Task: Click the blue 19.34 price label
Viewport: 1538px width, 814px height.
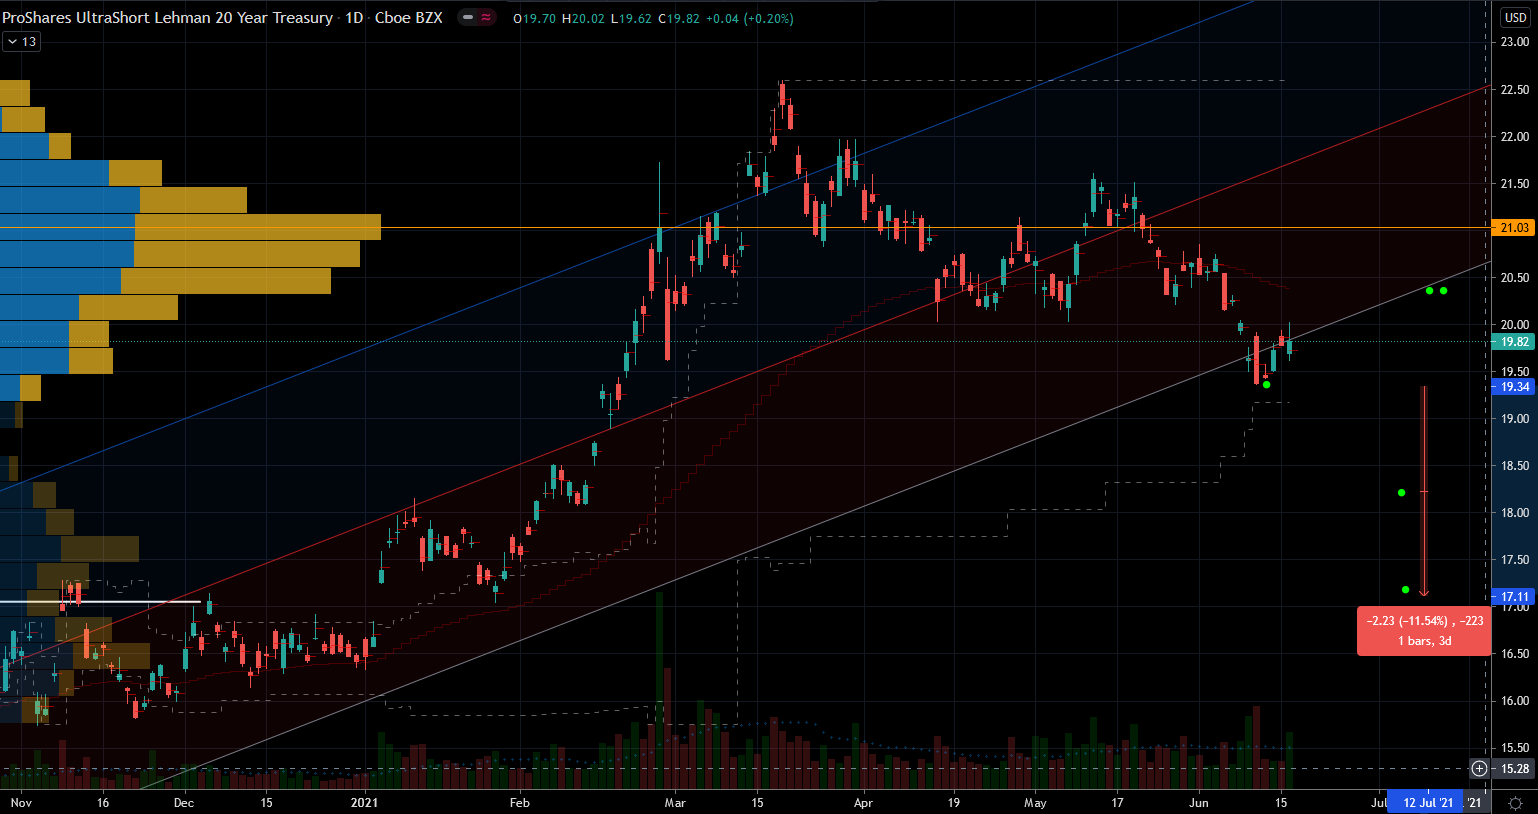Action: pyautogui.click(x=1514, y=387)
